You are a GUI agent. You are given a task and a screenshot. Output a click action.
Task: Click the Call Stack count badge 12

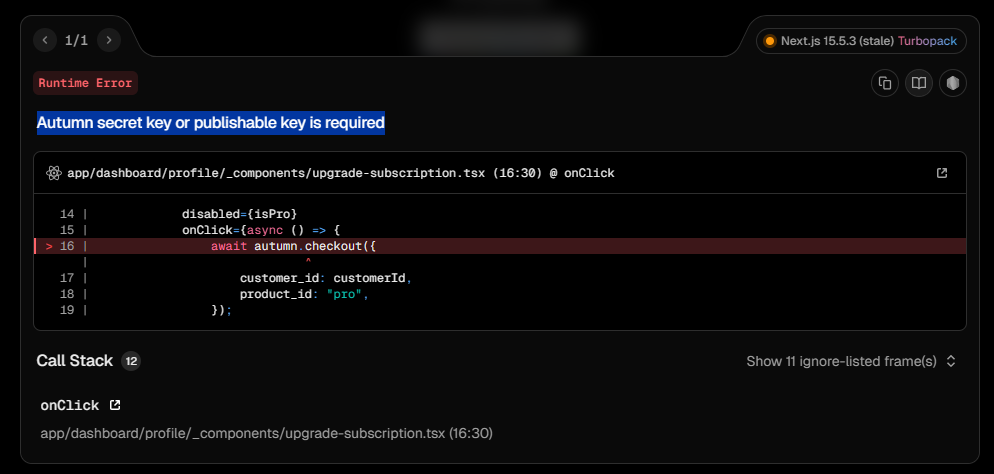131,361
